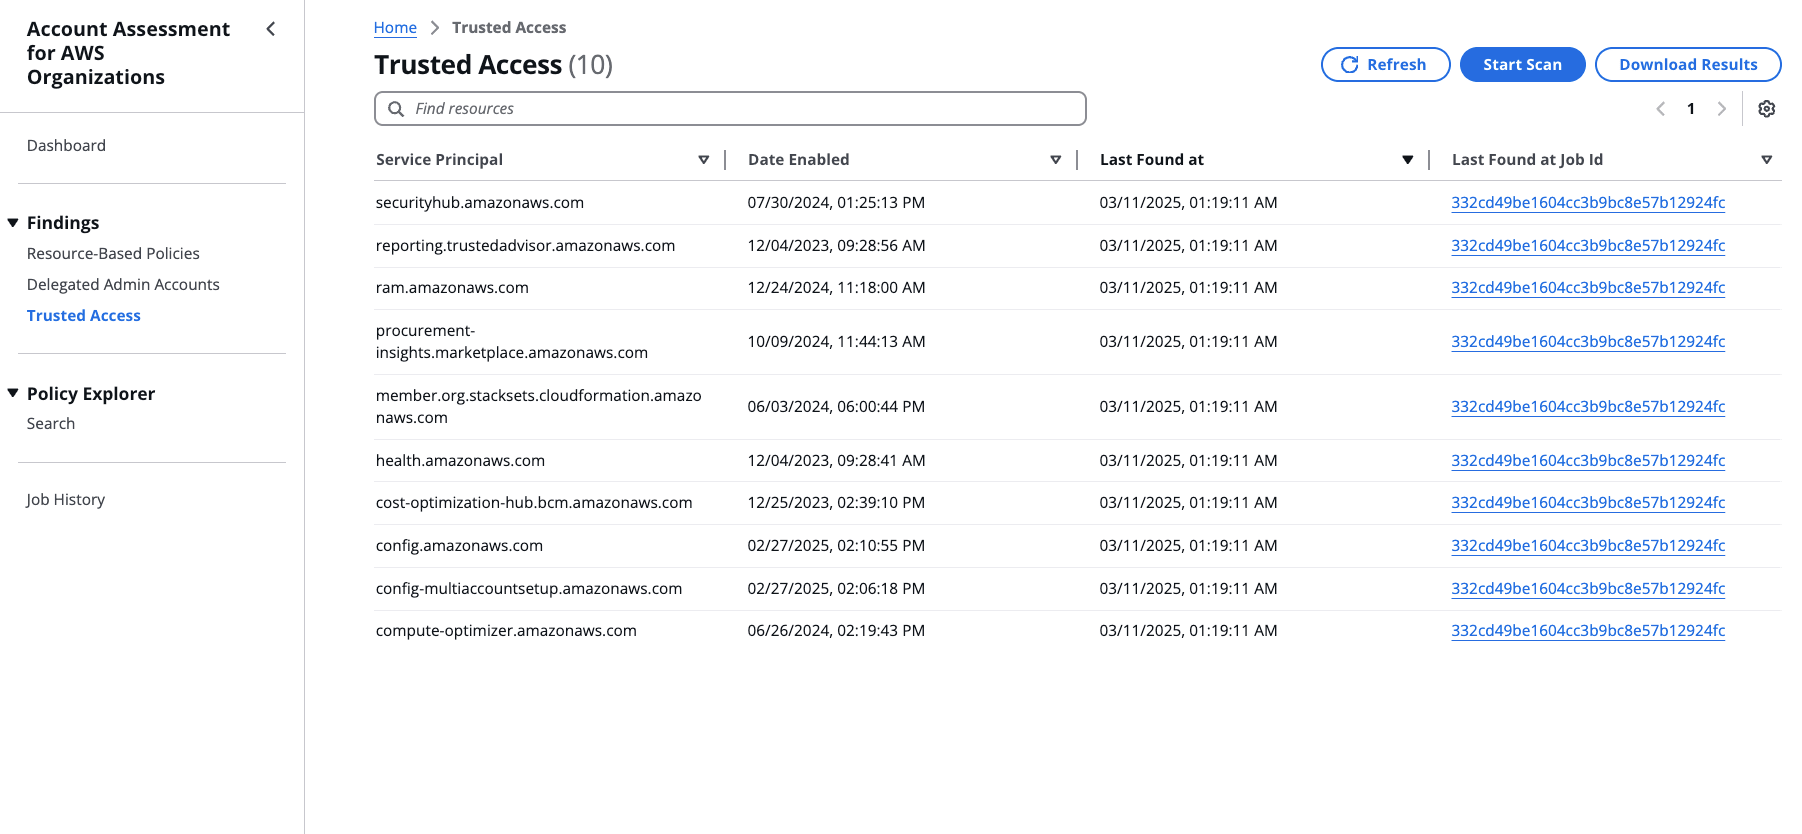Select member.org.stacksets.cloudformation cell
The width and height of the screenshot is (1802, 834).
pos(539,407)
